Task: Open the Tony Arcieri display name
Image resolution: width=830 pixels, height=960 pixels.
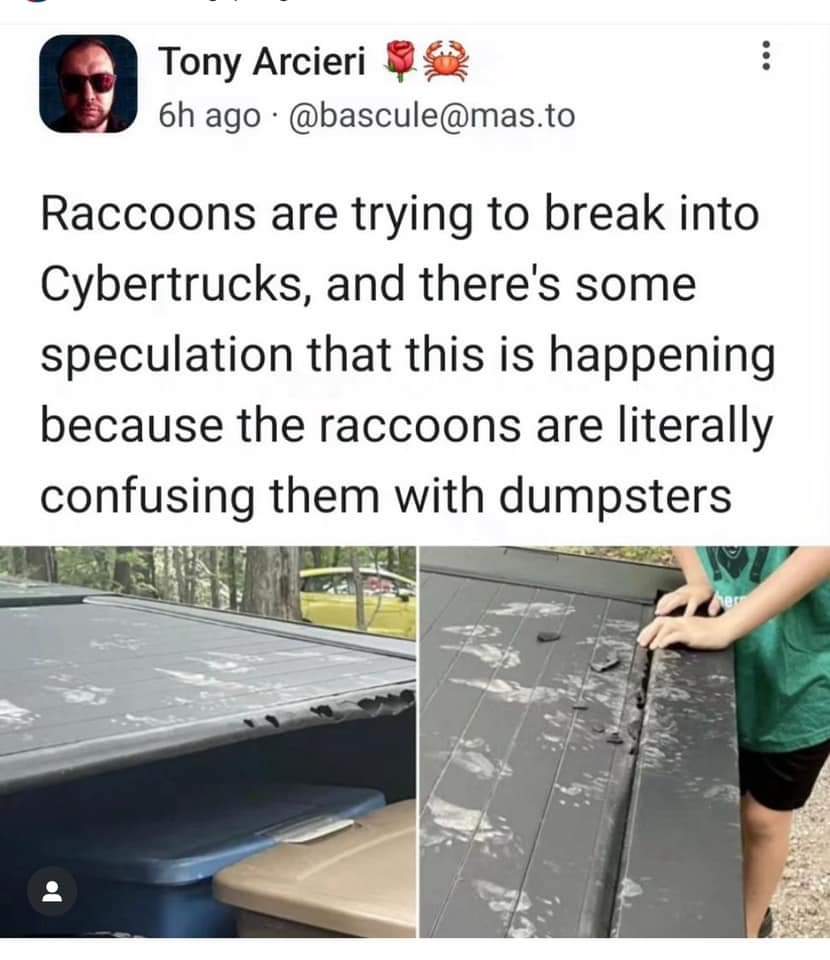Action: coord(263,61)
